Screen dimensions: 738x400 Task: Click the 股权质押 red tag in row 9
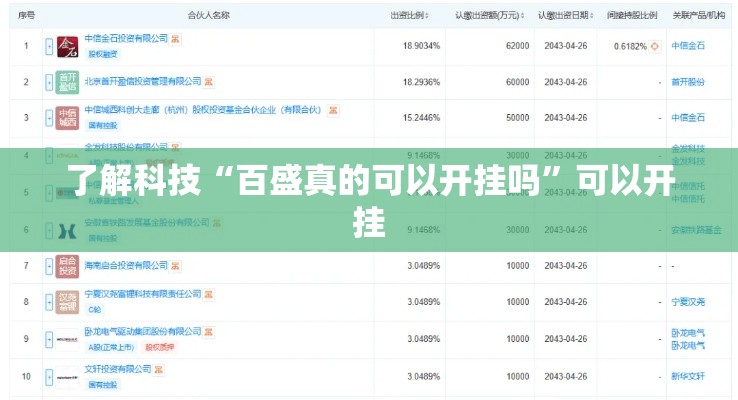tap(160, 347)
